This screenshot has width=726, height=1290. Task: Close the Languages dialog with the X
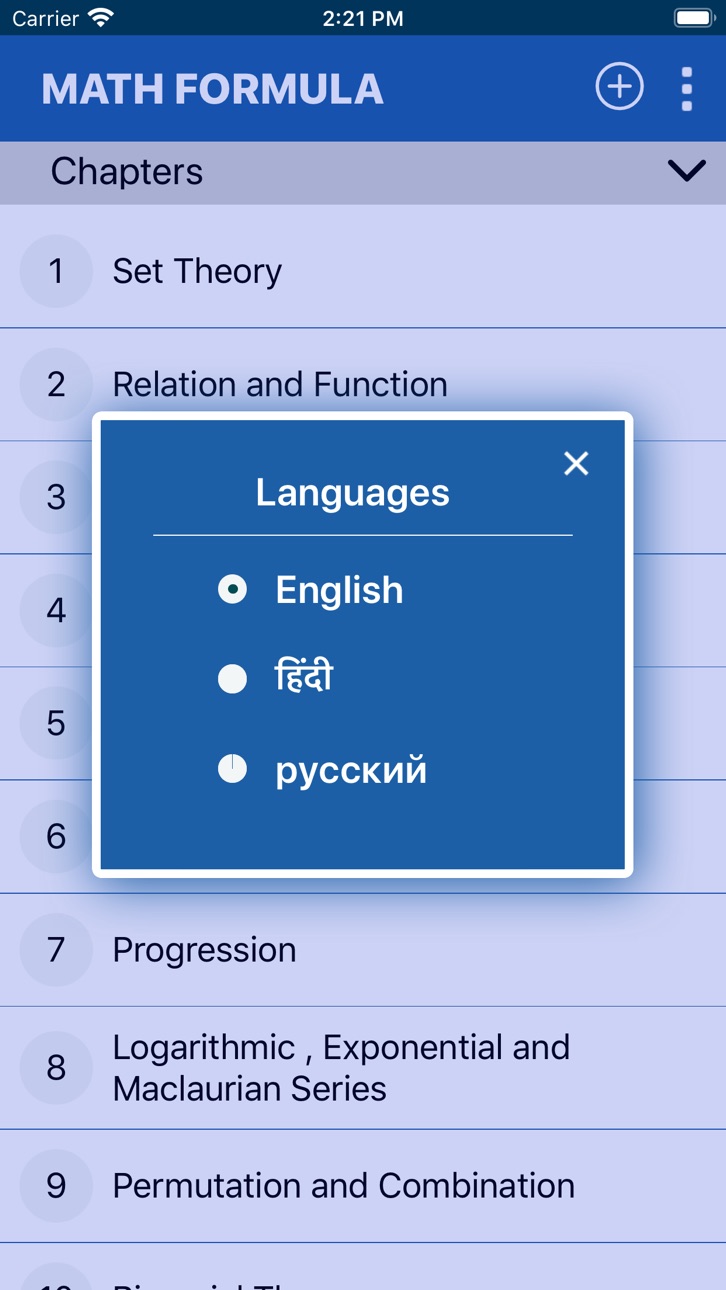[x=576, y=463]
